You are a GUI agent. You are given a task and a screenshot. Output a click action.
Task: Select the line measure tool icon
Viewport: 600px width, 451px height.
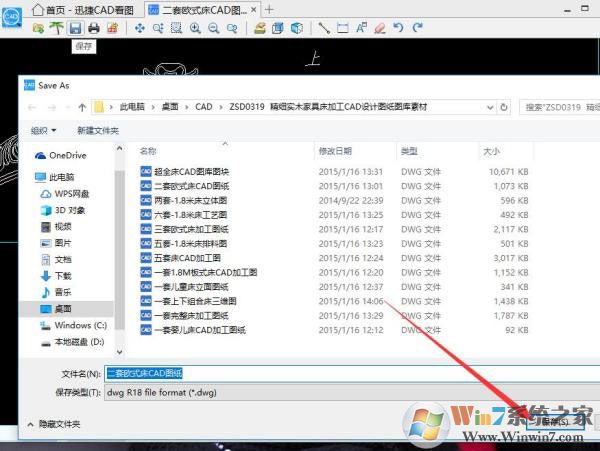tap(324, 28)
